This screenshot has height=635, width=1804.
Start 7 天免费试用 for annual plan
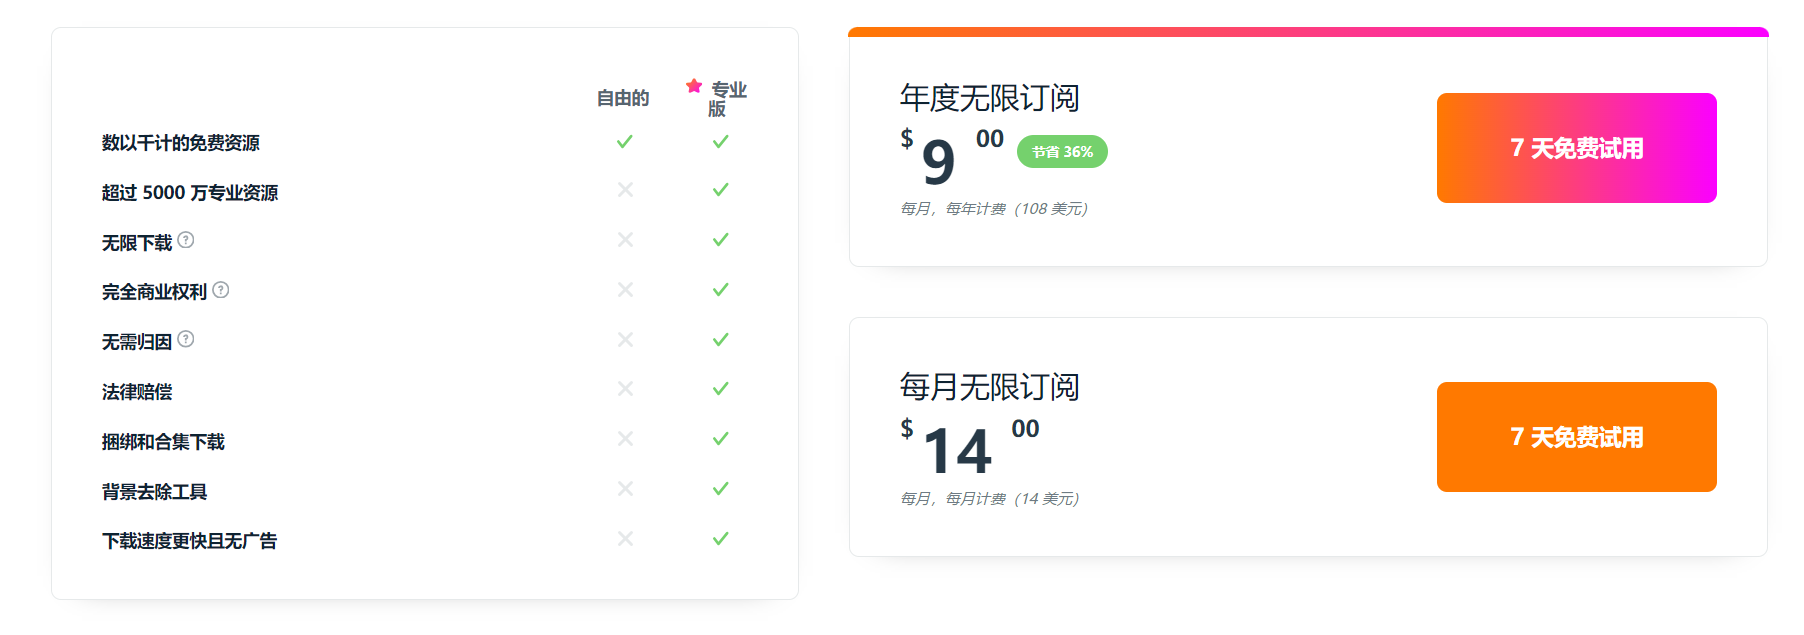click(1576, 148)
